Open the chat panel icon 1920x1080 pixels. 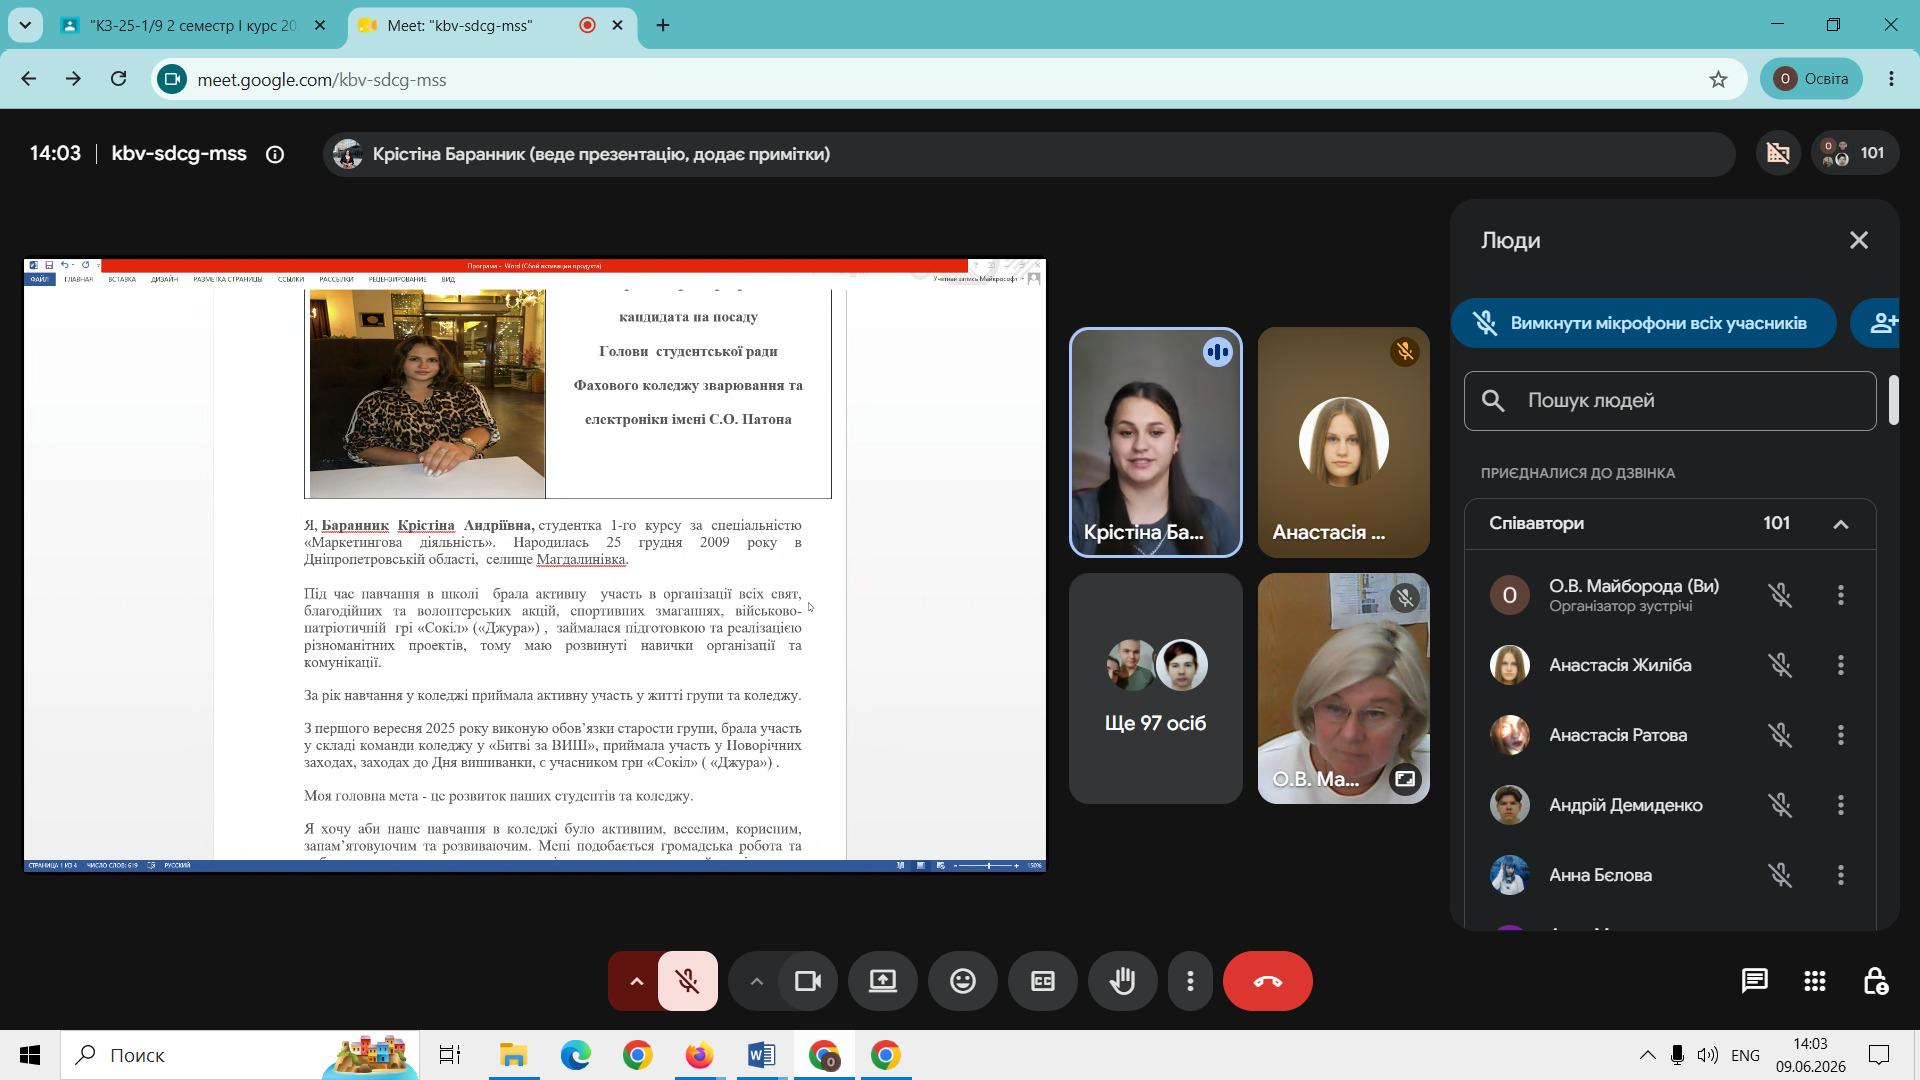click(1754, 981)
